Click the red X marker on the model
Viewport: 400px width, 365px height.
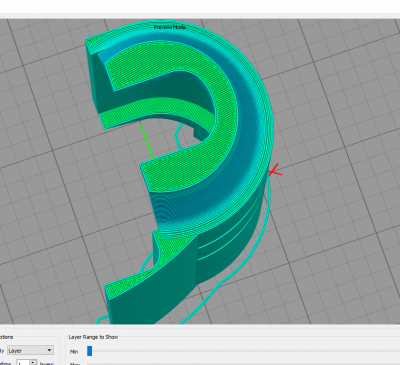[x=275, y=171]
